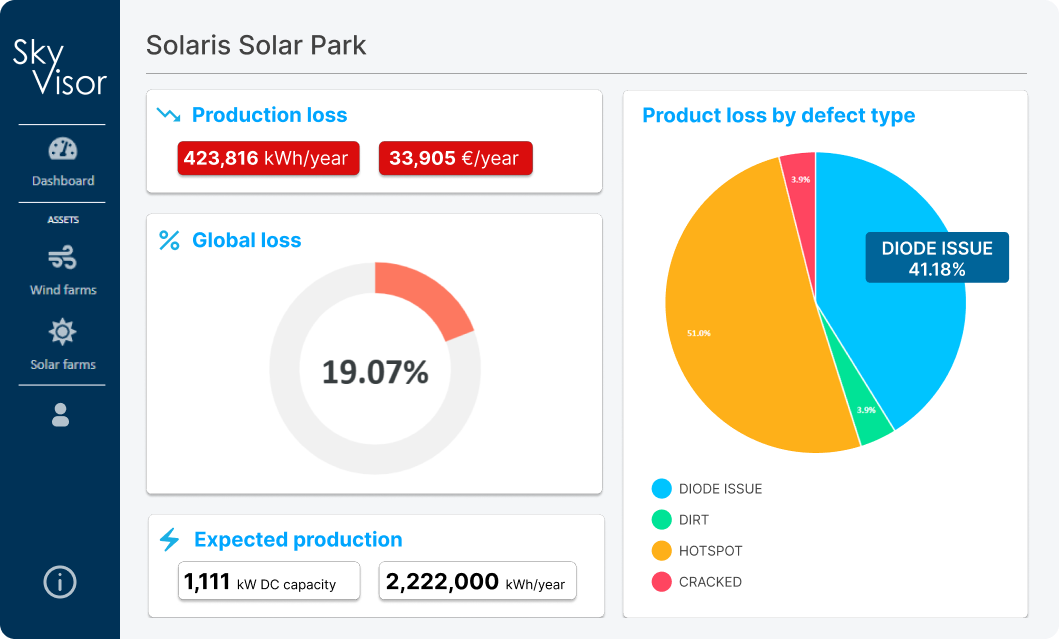1059x639 pixels.
Task: Open the Solar farms sun icon
Action: pos(62,332)
